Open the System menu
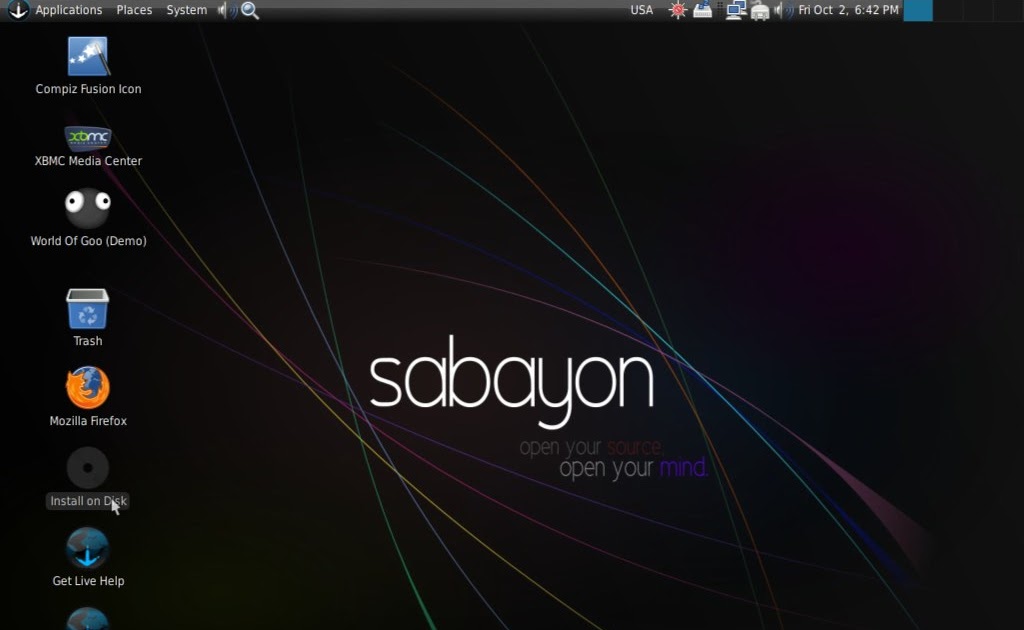The width and height of the screenshot is (1024, 630). (186, 10)
